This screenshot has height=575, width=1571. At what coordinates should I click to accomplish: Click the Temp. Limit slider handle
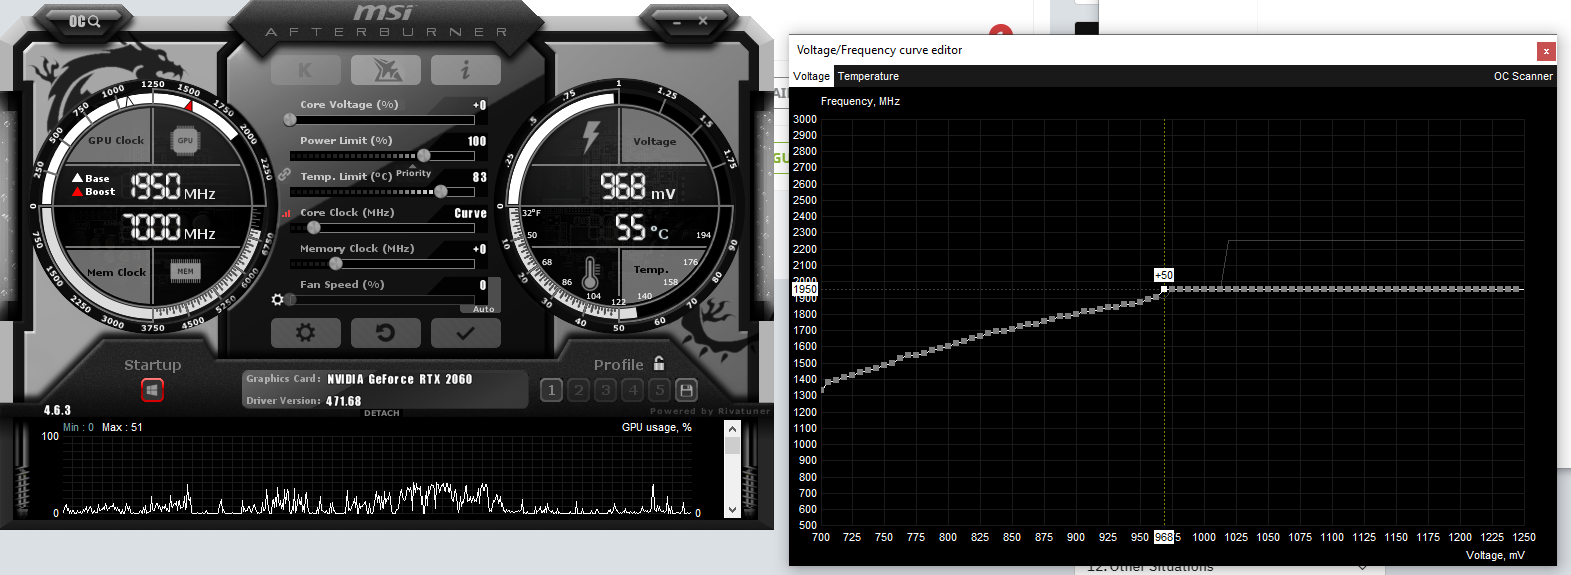point(440,192)
